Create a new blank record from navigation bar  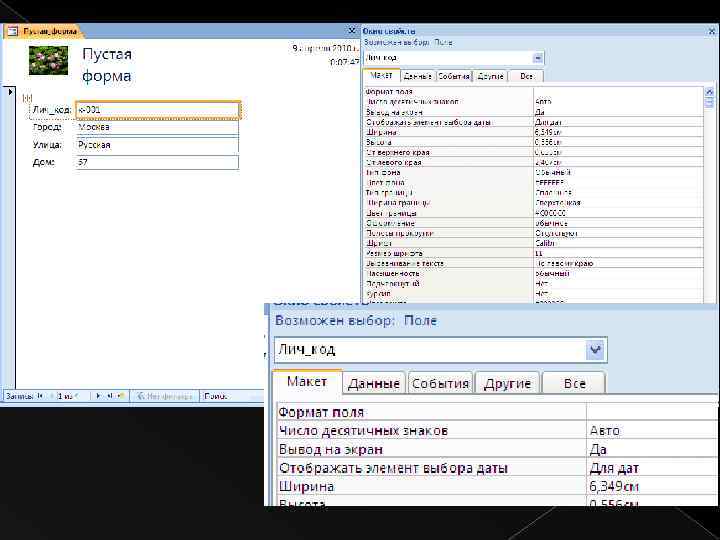coord(121,396)
